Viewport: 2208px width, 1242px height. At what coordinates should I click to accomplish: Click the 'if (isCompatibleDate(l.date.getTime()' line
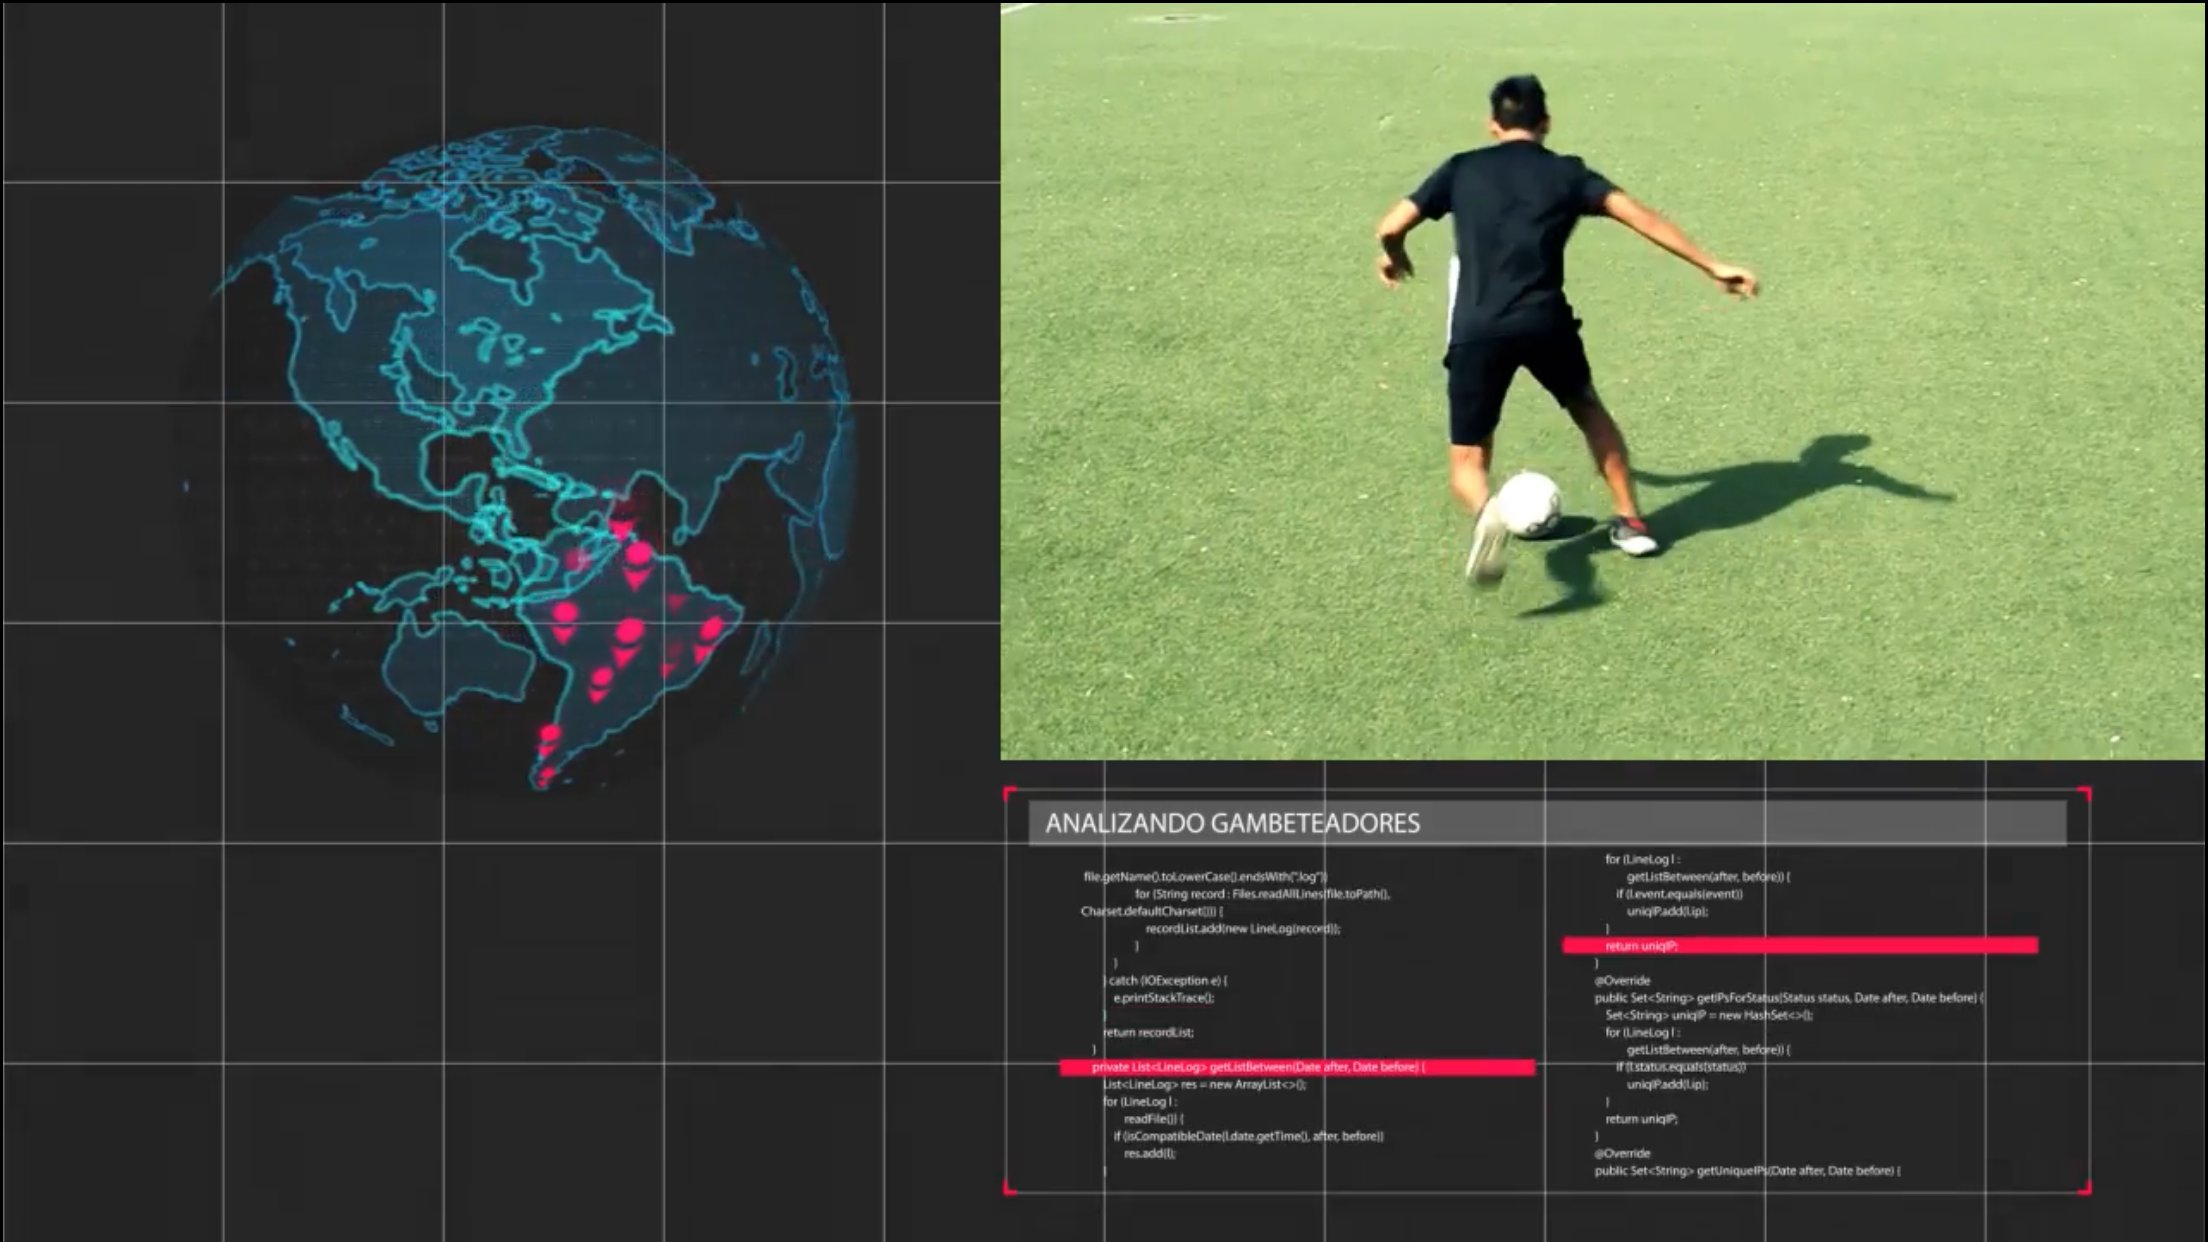tap(1249, 1136)
